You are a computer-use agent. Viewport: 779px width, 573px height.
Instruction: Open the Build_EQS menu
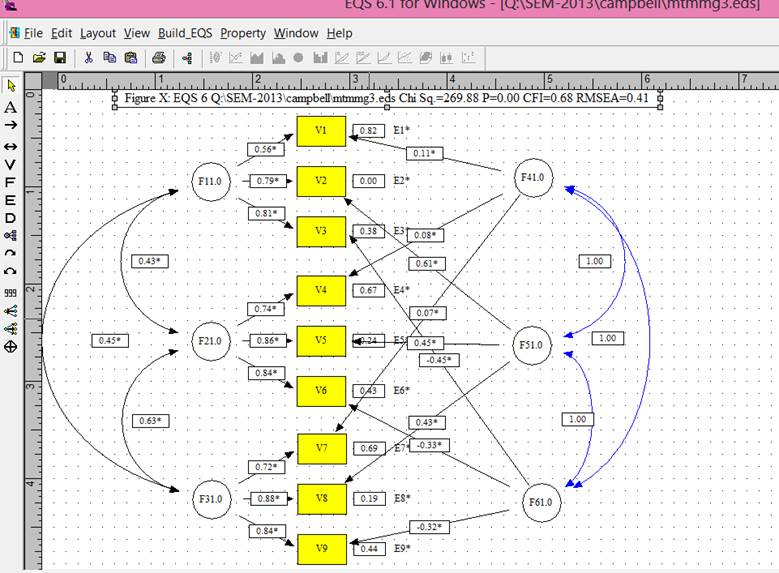185,33
